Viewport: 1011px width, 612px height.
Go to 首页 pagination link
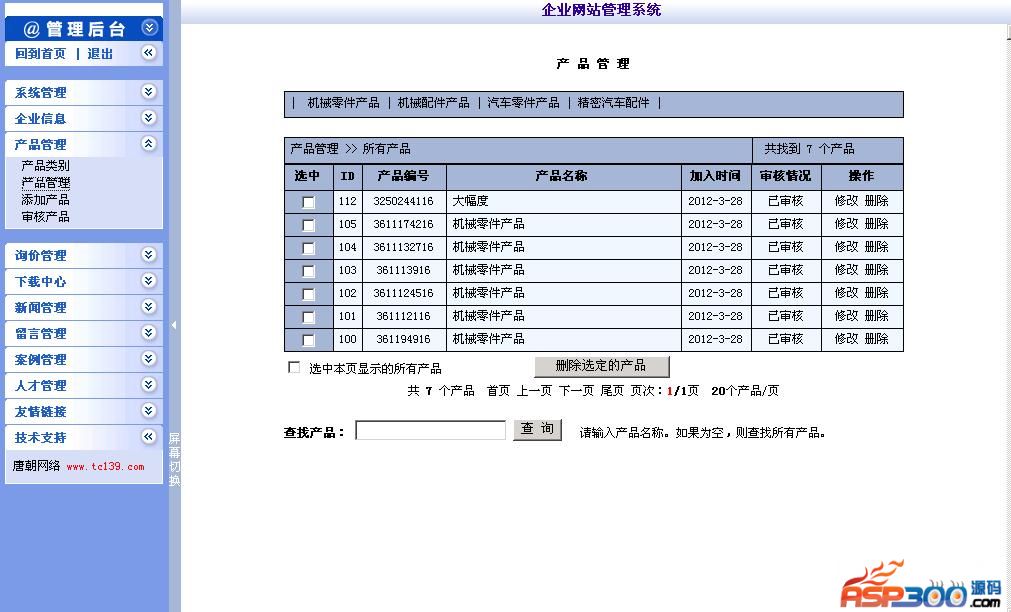[x=498, y=391]
